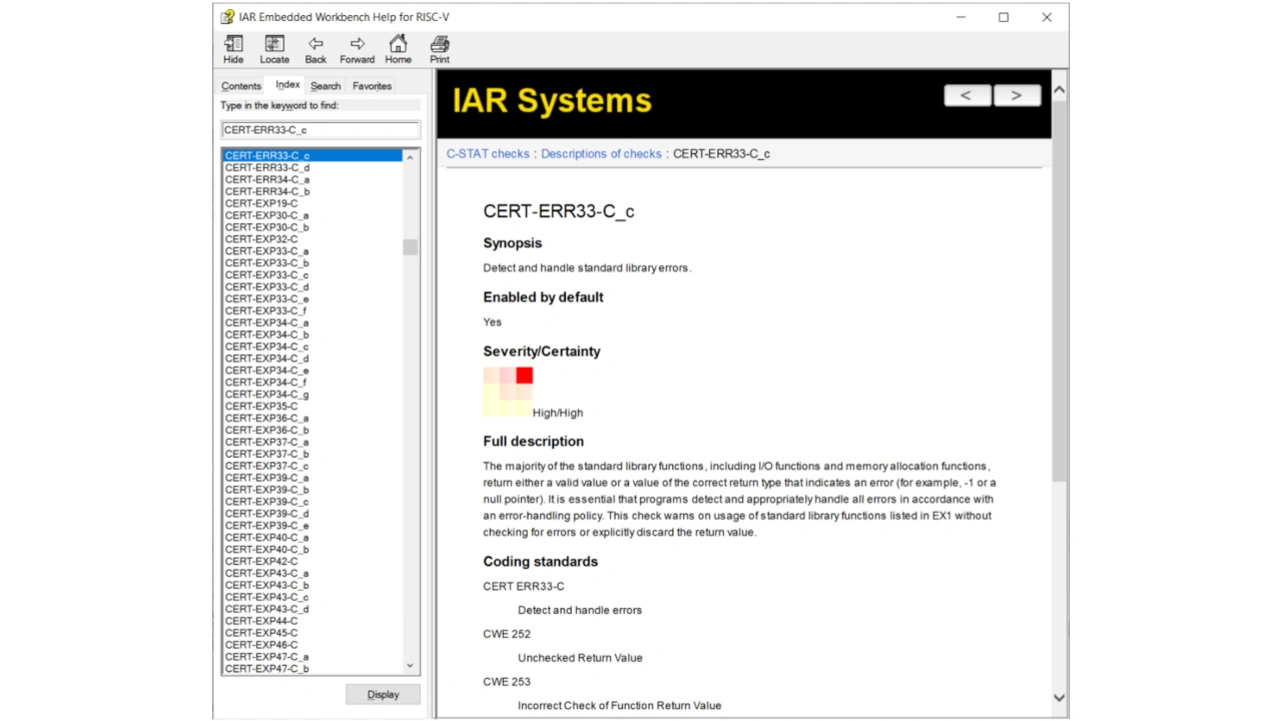Follow the C-STAT checks breadcrumb link
This screenshot has width=1280, height=721.
[x=488, y=154]
